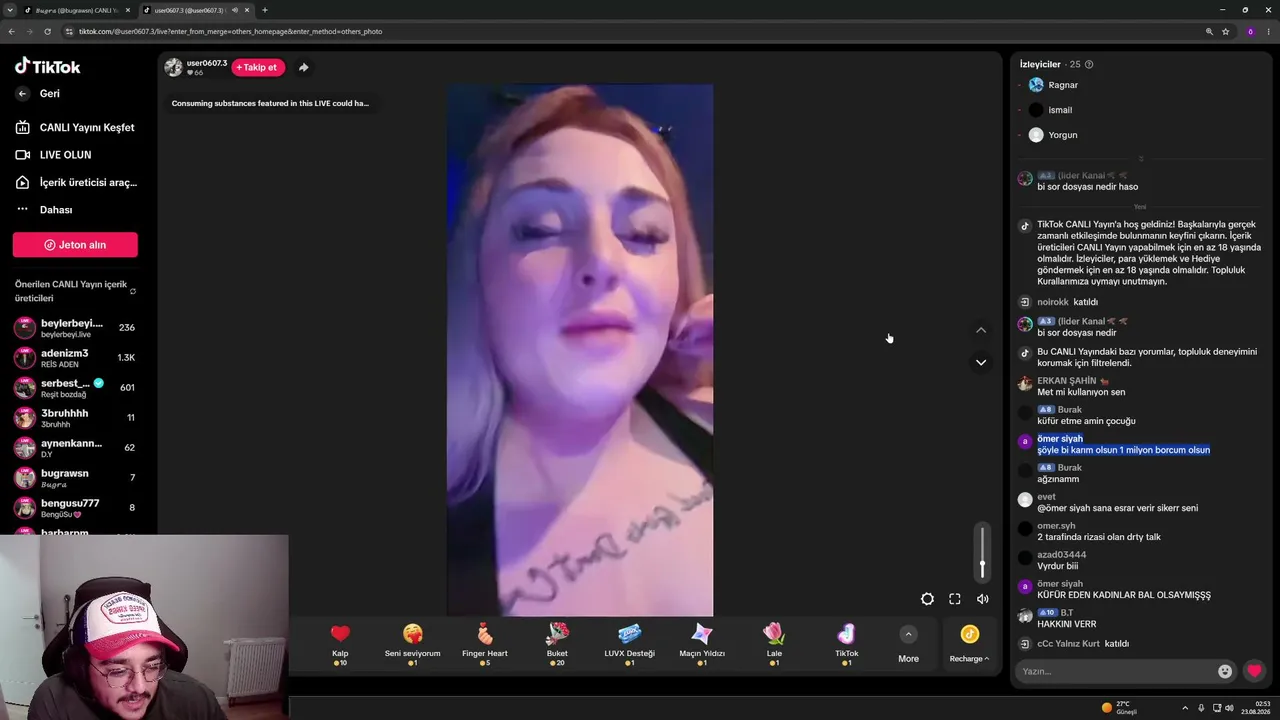
Task: Send a Finger Heart gift
Action: (485, 643)
